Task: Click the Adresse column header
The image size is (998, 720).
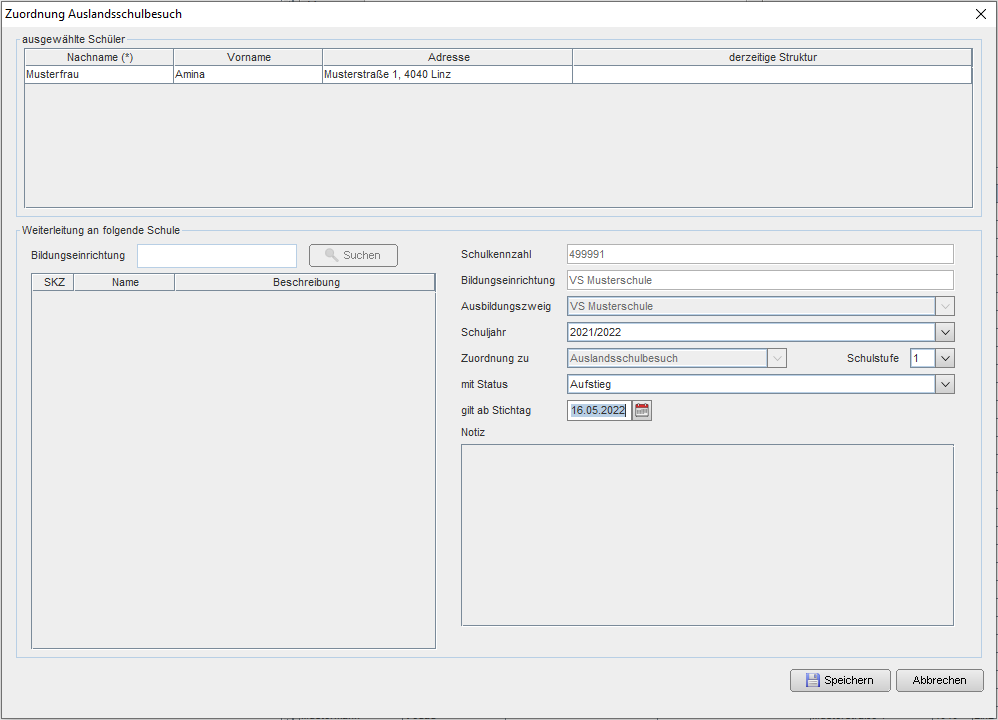Action: (x=448, y=57)
